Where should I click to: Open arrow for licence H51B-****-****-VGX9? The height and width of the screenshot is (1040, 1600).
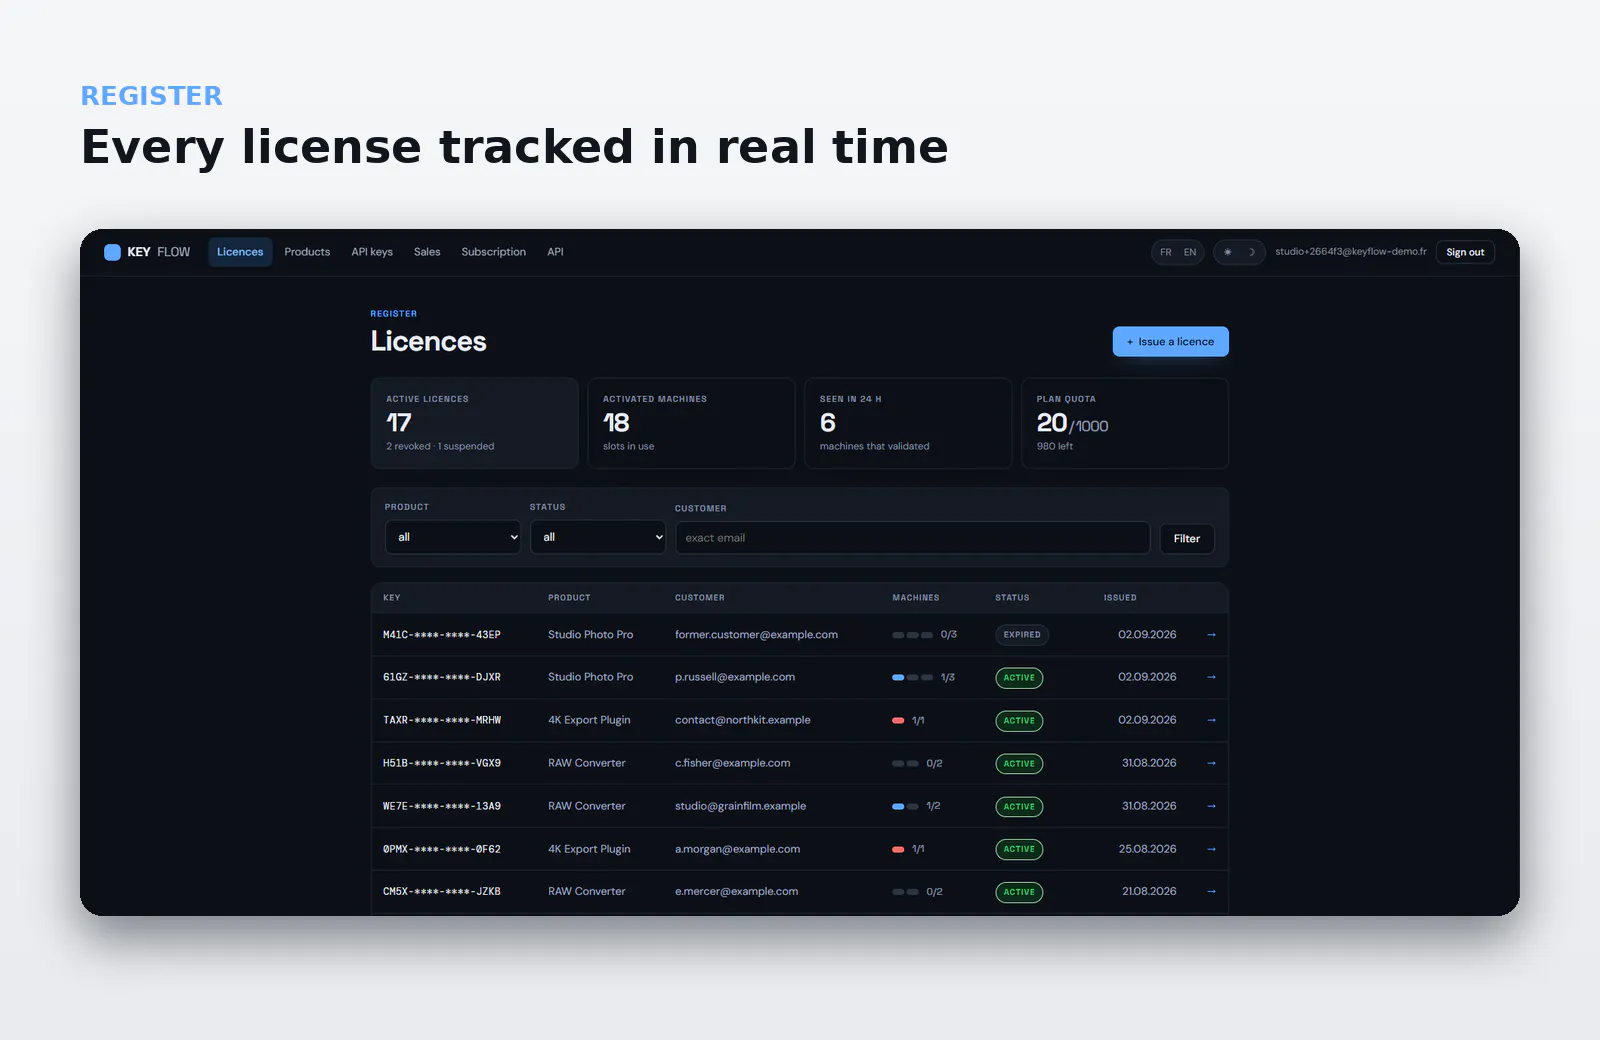[1211, 763]
